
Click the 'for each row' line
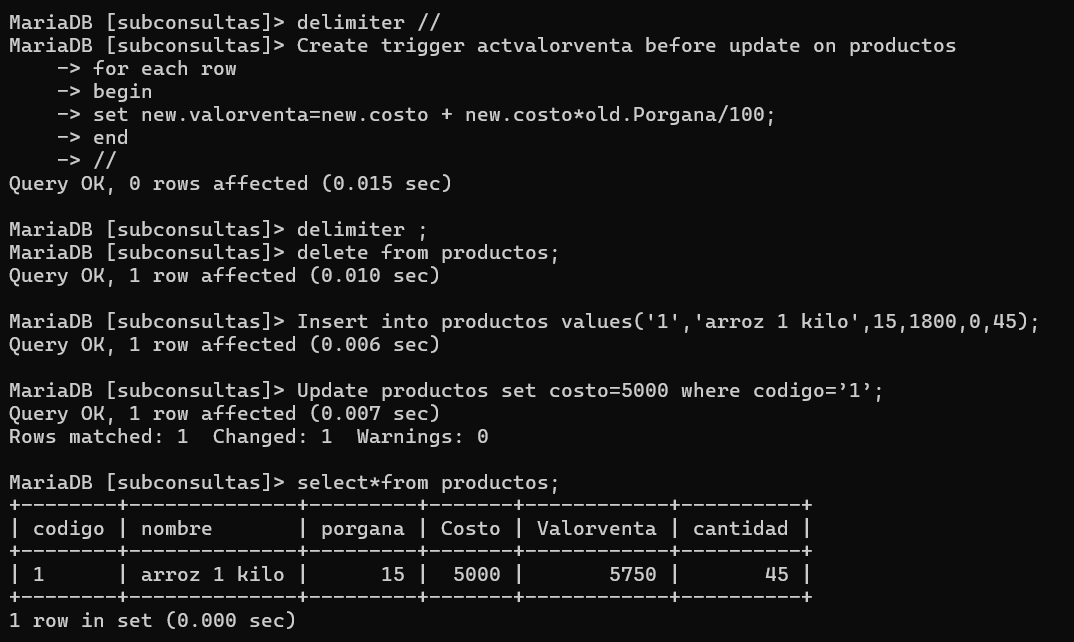(x=164, y=69)
